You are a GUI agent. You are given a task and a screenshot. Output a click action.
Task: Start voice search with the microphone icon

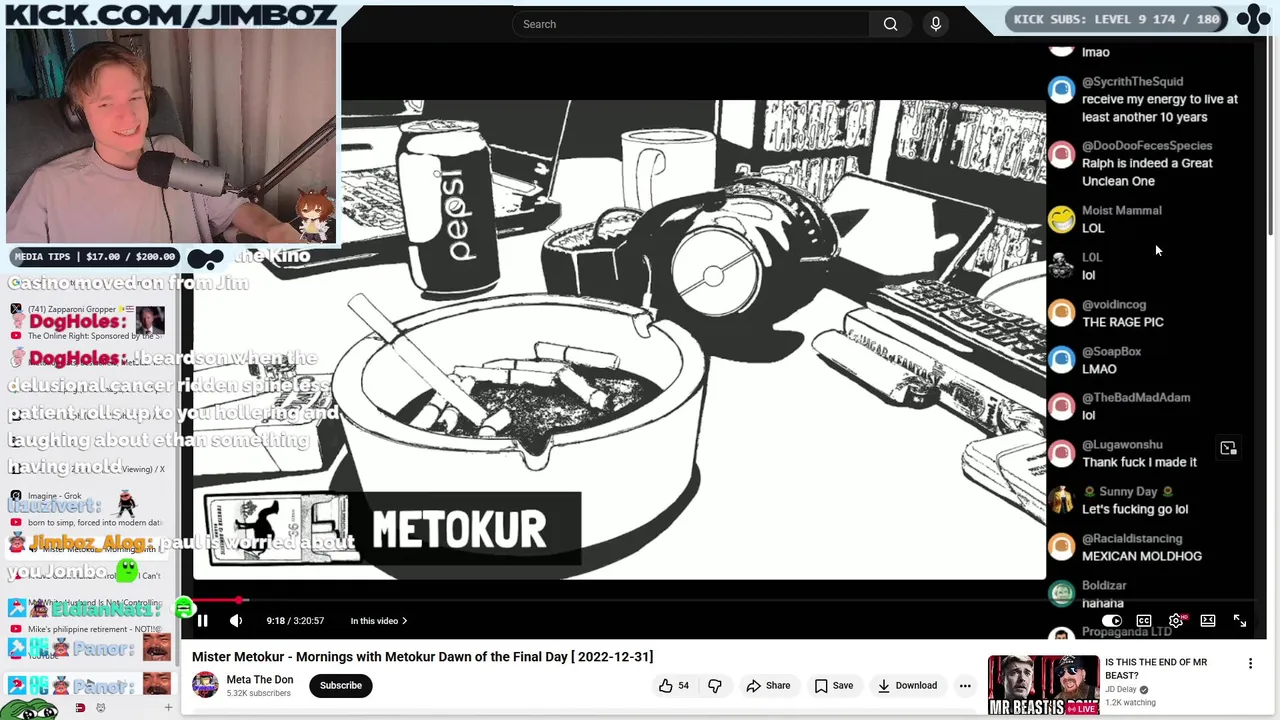[936, 24]
